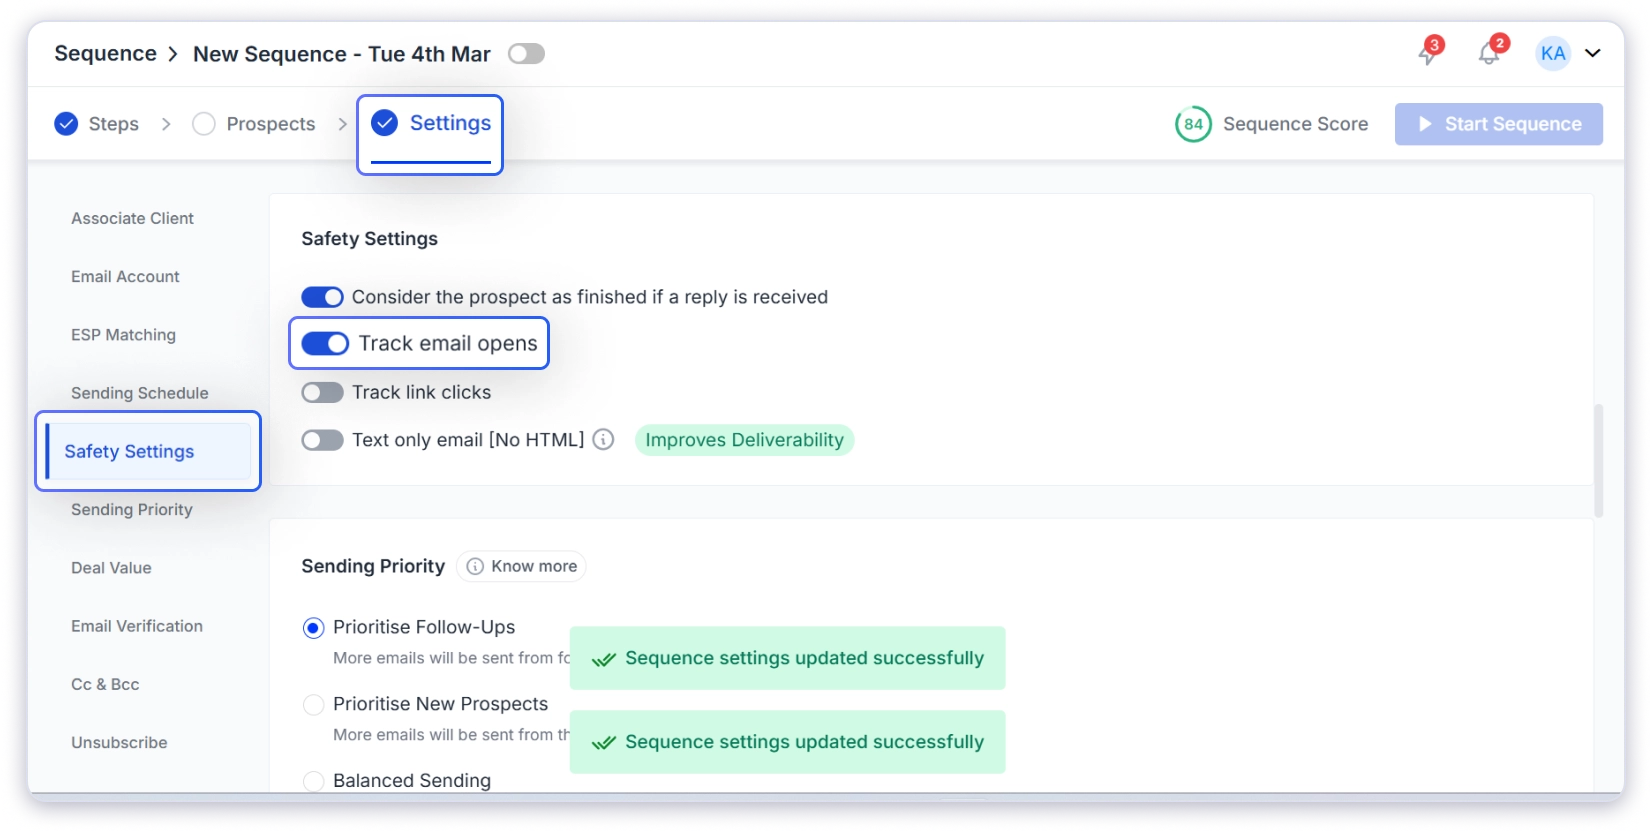
Task: Open ESP Matching in sidebar
Action: coord(123,335)
